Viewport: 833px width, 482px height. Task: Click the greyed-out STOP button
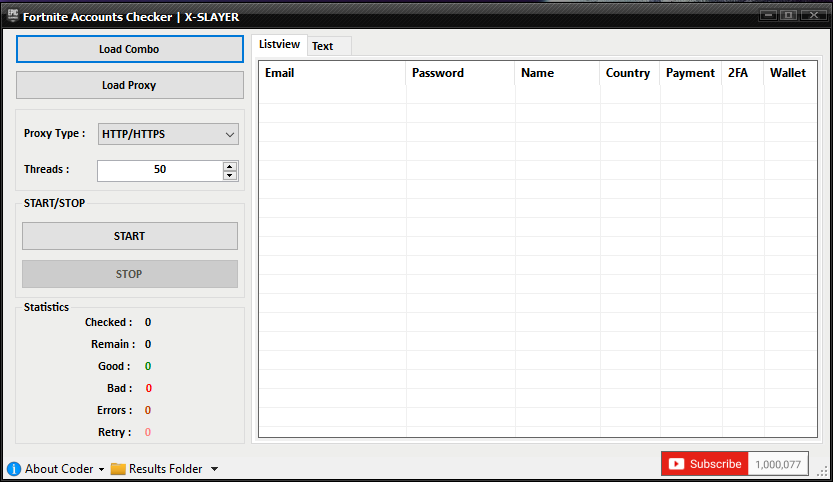pos(130,274)
